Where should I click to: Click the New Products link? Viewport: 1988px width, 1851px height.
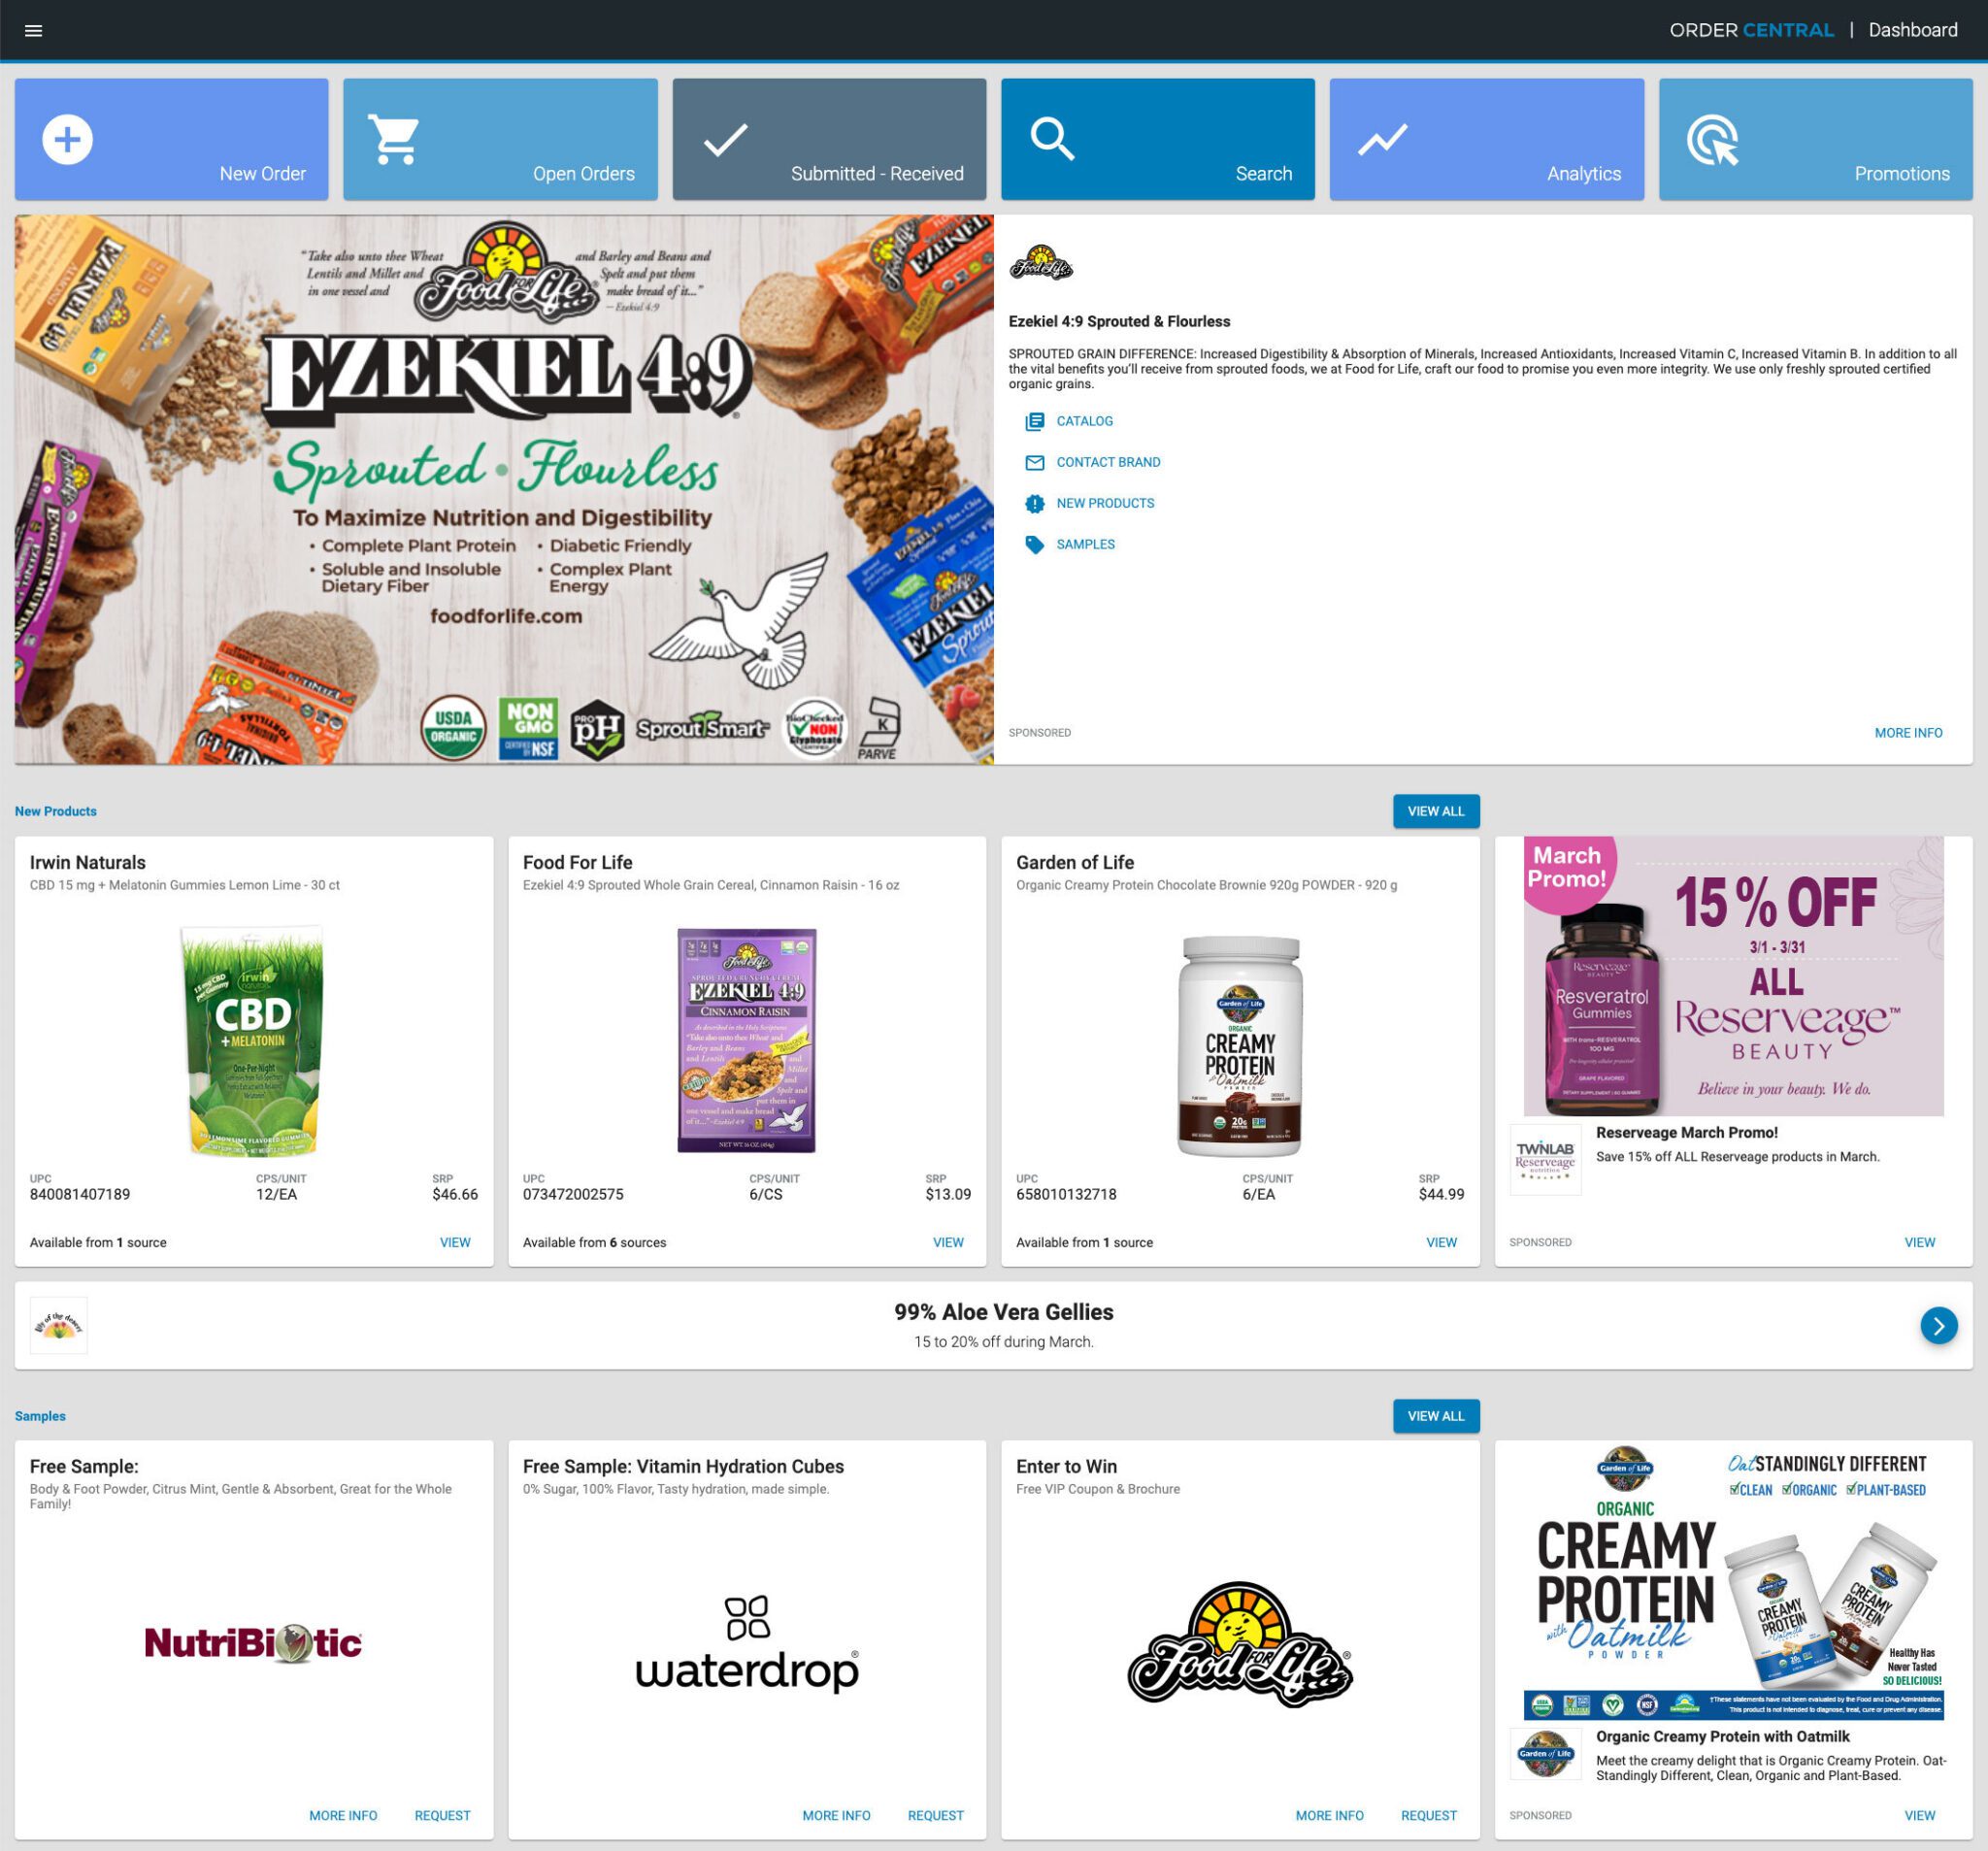click(x=1107, y=505)
